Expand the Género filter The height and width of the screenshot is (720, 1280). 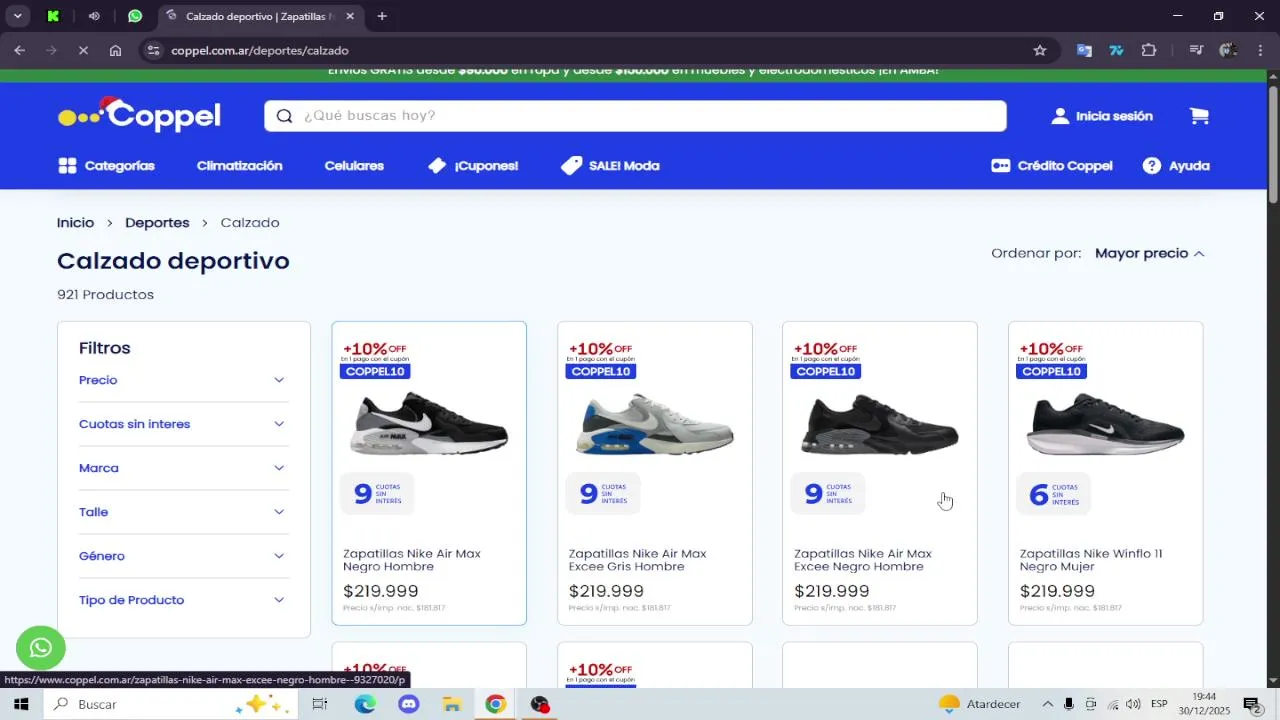pyautogui.click(x=184, y=556)
